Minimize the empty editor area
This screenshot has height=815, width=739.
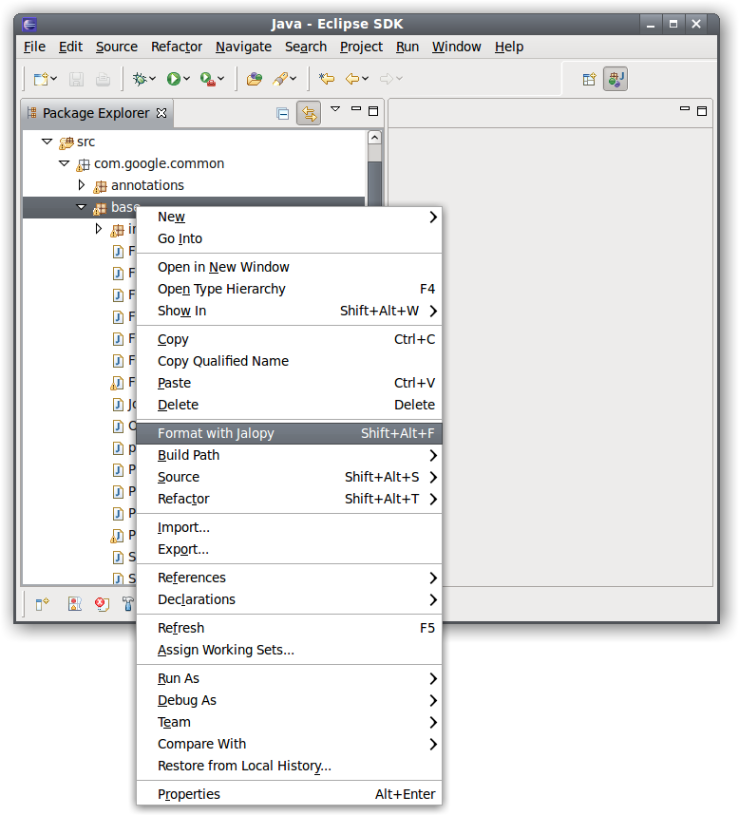point(684,109)
